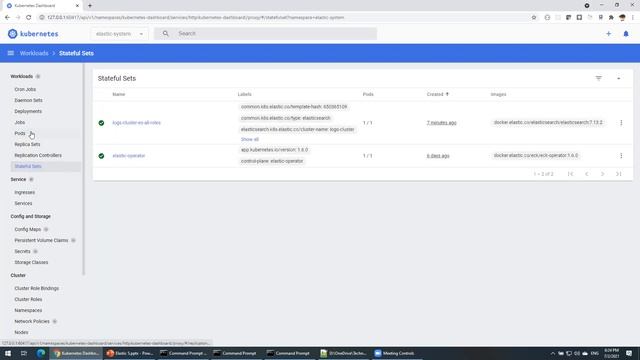Open Config Maps in sidebar
640x360 pixels.
(x=28, y=229)
